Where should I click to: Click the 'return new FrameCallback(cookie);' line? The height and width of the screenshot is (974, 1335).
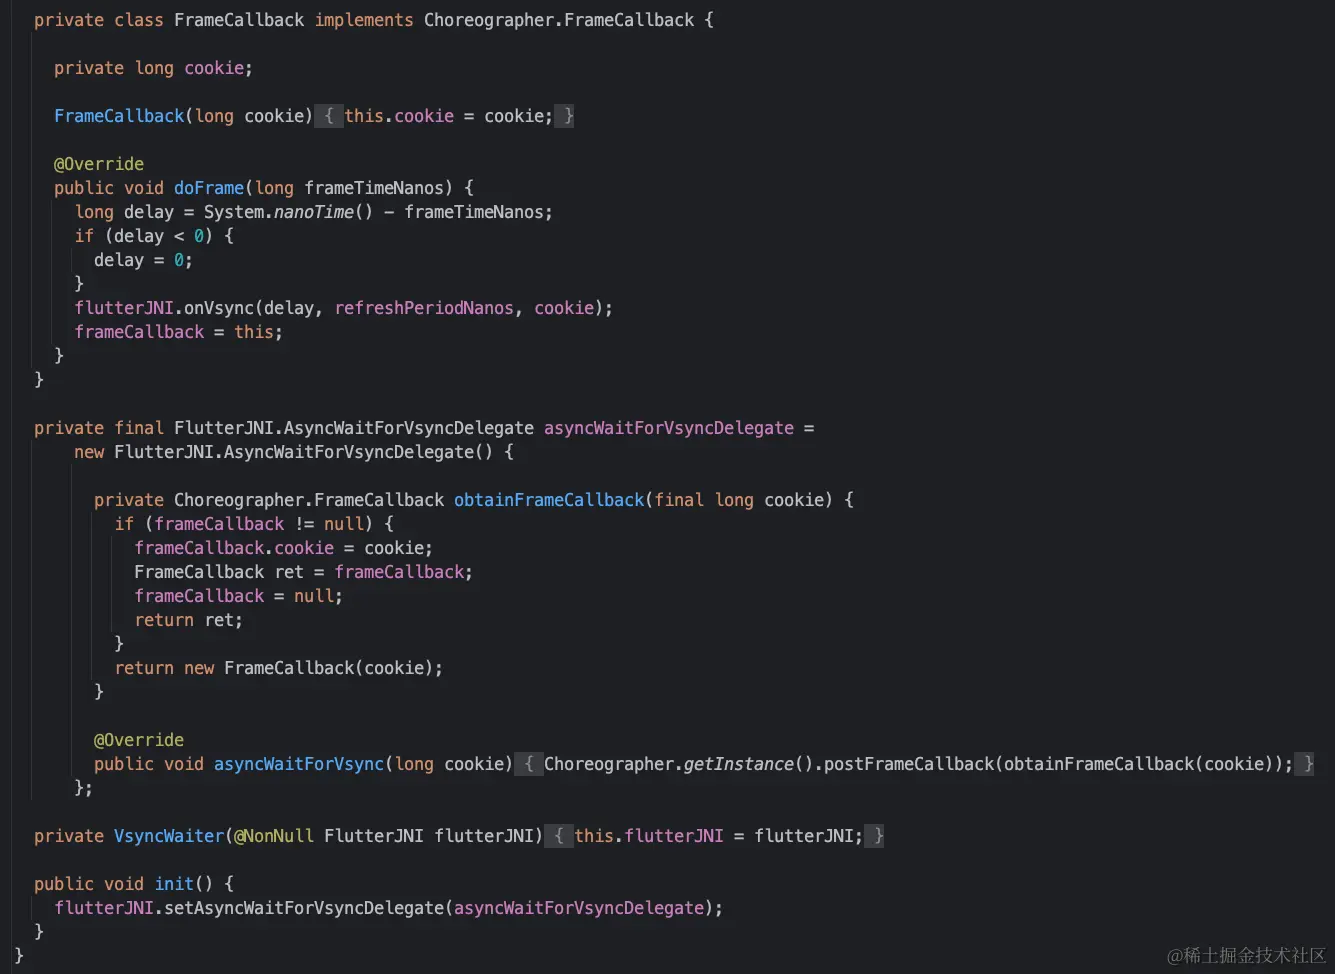278,668
